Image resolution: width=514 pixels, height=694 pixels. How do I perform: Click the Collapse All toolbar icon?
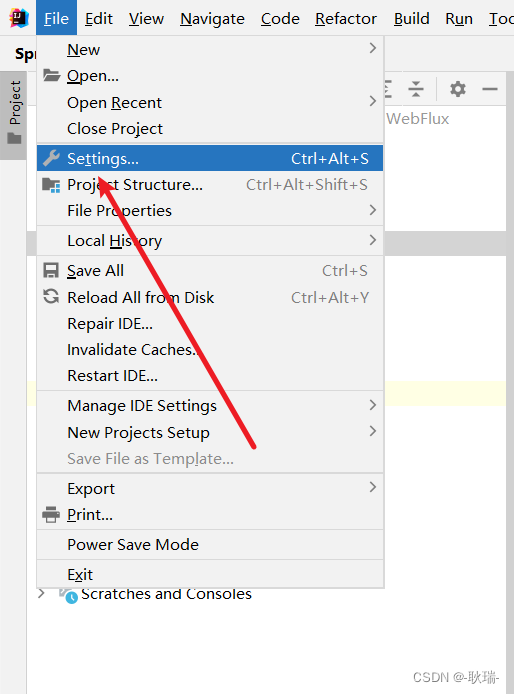pos(416,89)
